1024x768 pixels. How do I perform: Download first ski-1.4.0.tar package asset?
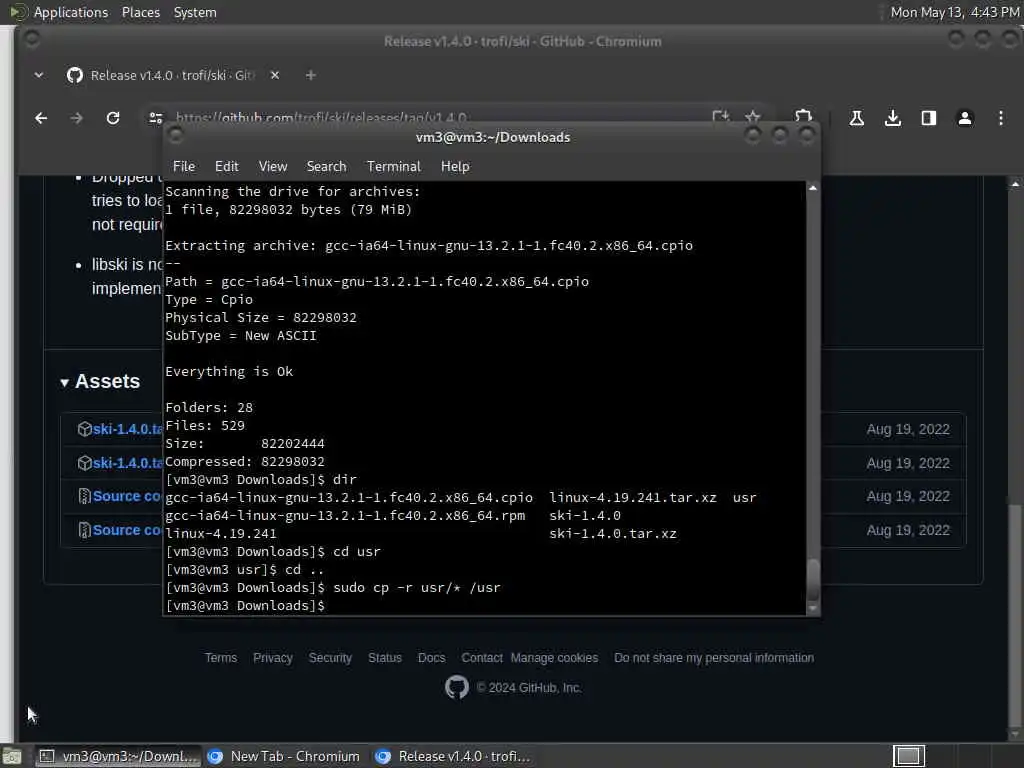pyautogui.click(x=127, y=429)
